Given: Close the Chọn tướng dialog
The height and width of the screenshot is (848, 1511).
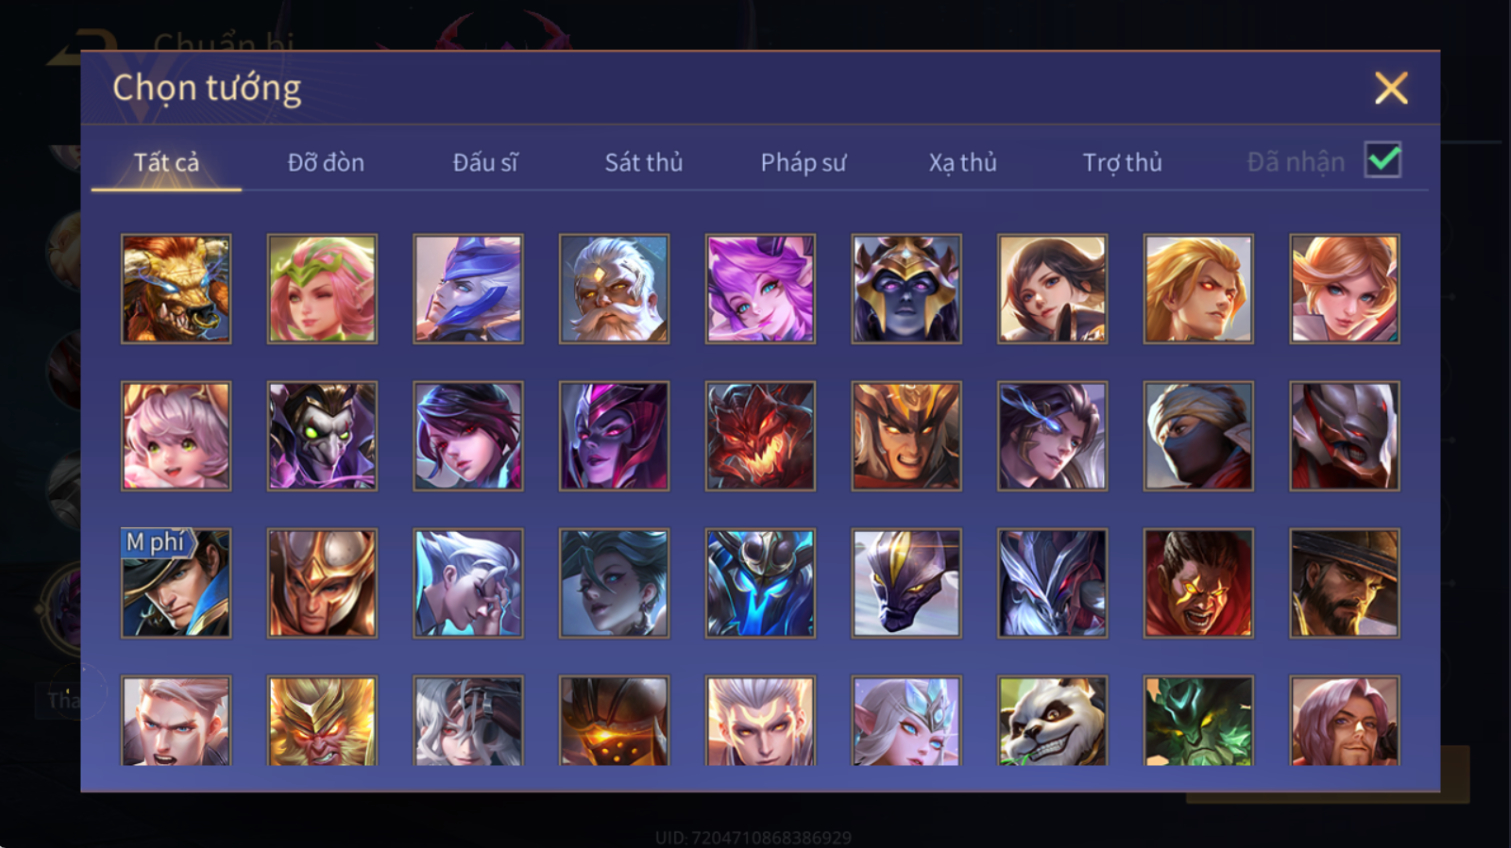Looking at the screenshot, I should click(1391, 88).
